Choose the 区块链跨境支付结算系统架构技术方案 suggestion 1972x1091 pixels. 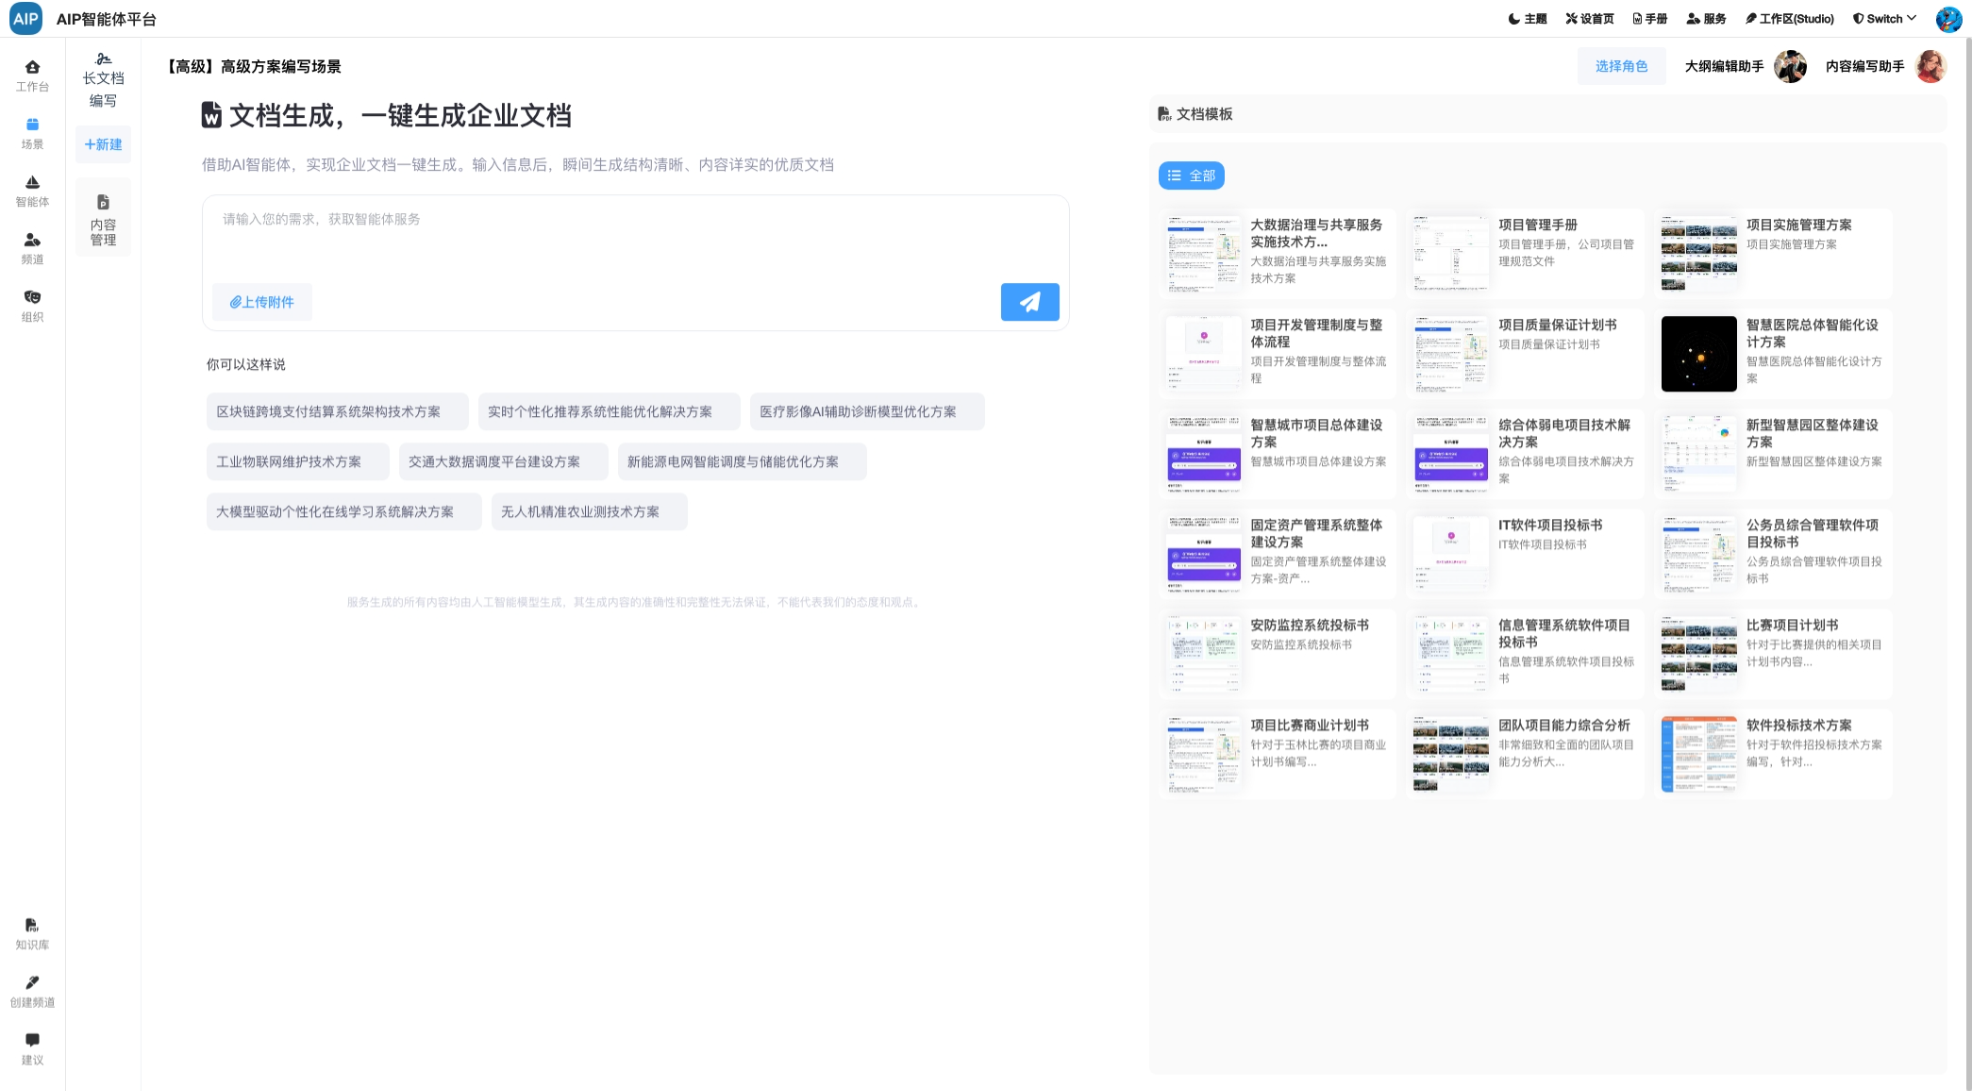(x=337, y=411)
